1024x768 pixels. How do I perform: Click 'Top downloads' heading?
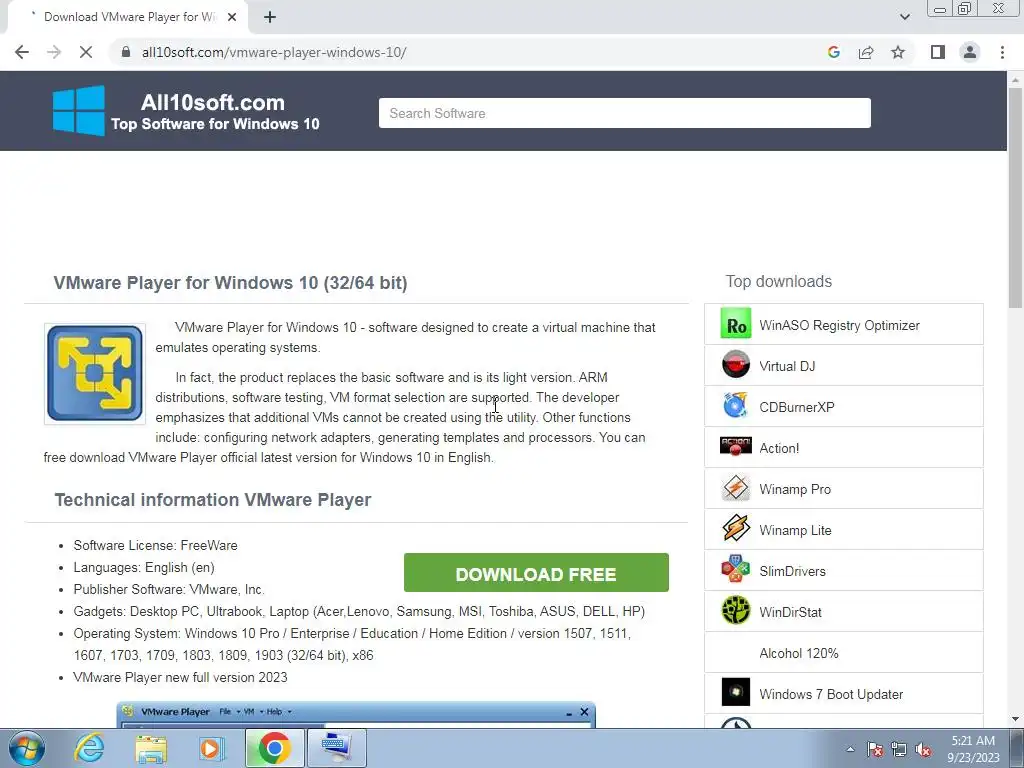coord(778,281)
